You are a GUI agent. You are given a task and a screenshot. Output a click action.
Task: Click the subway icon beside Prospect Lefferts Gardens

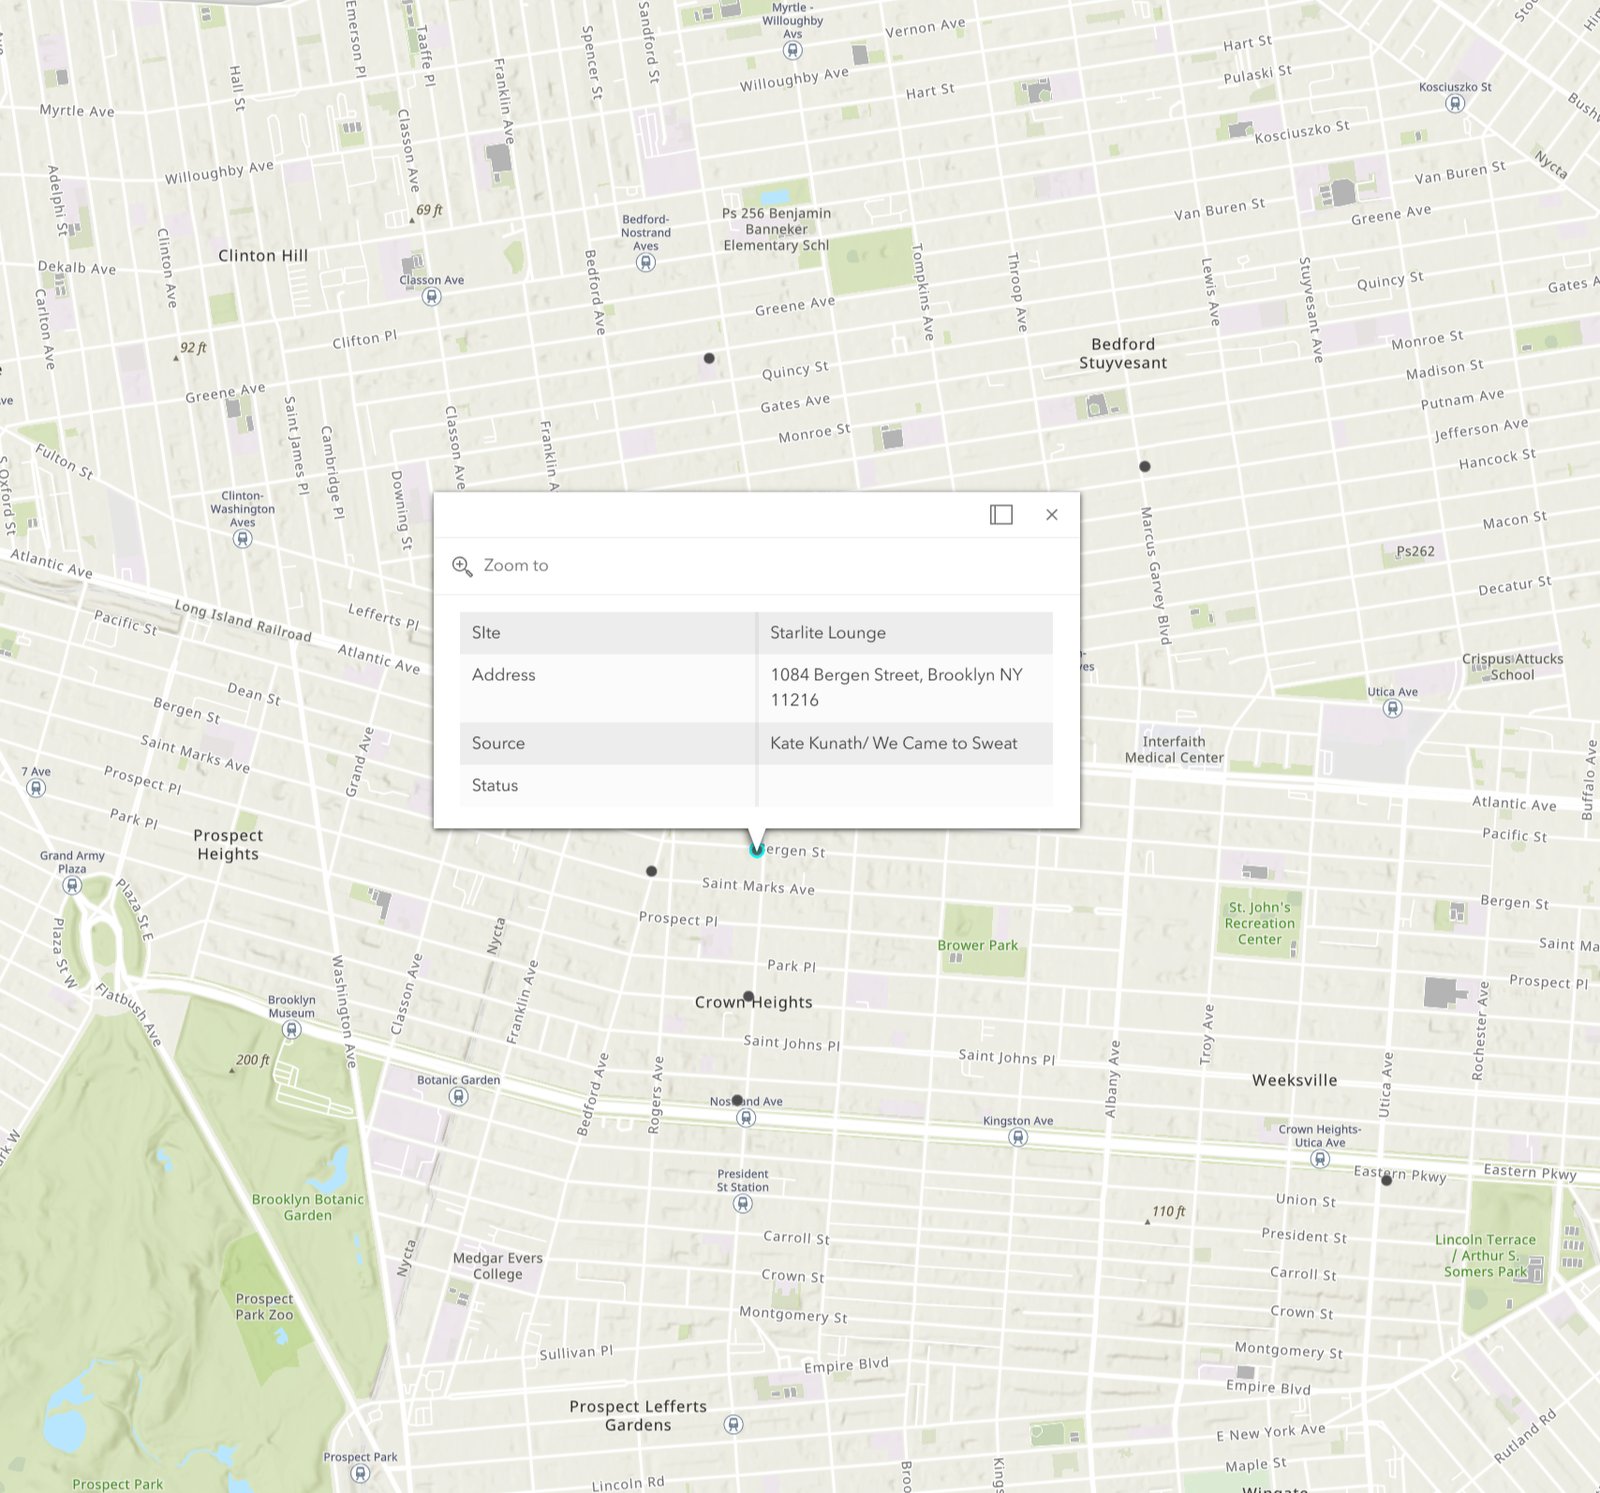733,1424
